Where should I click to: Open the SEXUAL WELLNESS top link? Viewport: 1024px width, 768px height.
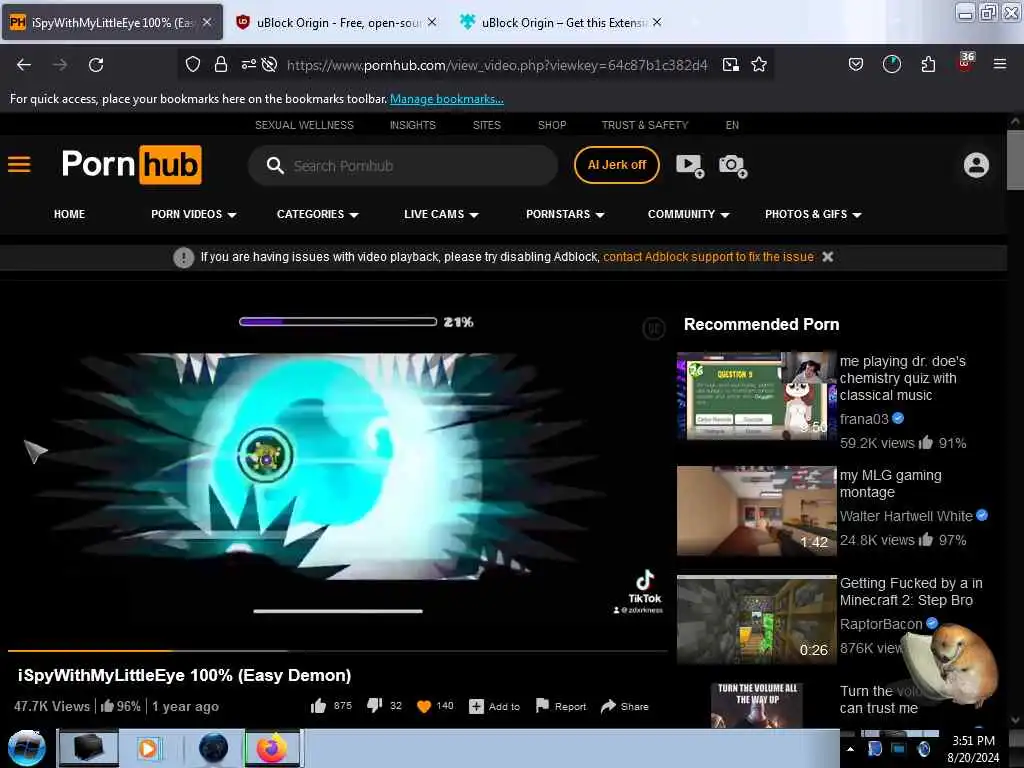click(304, 125)
